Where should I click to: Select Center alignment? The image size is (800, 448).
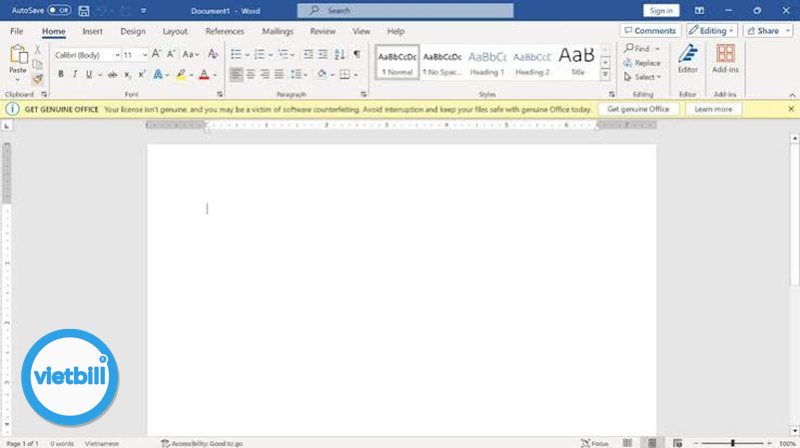(x=251, y=74)
